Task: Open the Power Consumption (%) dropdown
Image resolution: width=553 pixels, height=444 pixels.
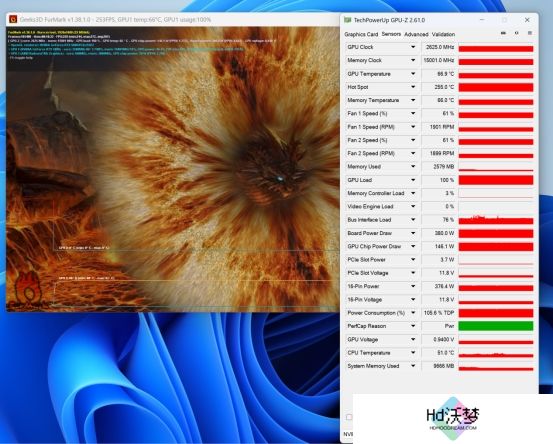Action: click(x=413, y=313)
